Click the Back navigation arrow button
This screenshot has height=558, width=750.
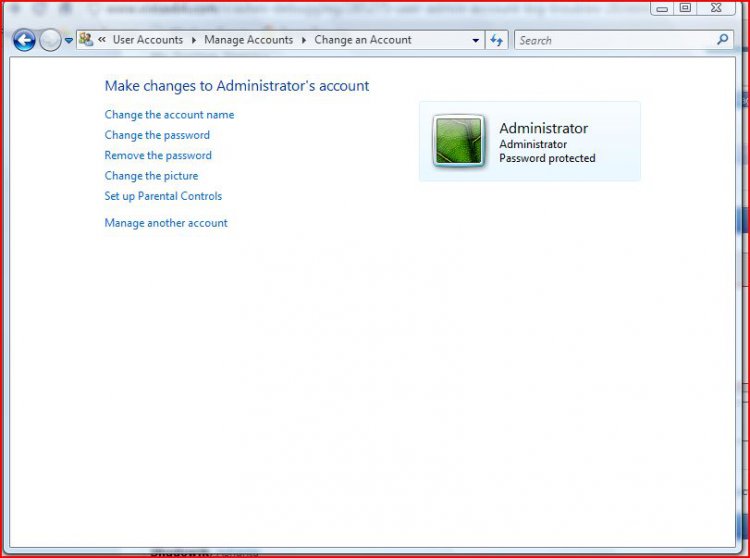click(x=24, y=41)
